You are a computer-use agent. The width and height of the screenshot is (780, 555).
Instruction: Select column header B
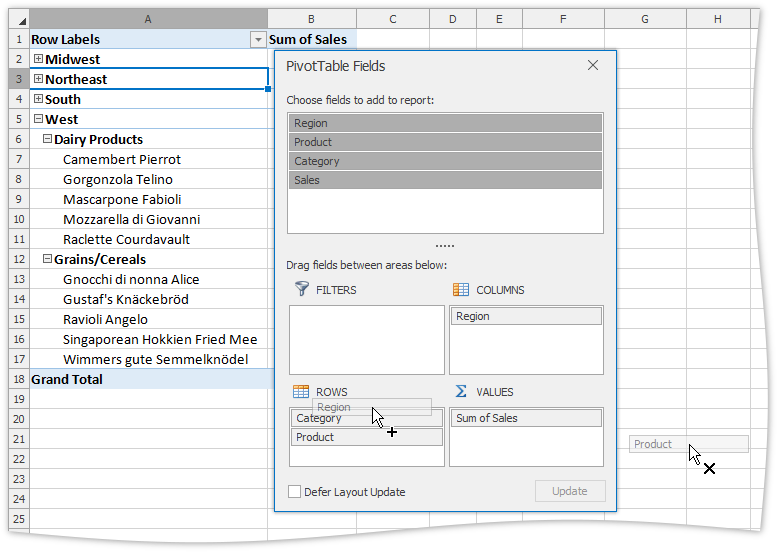tap(311, 19)
